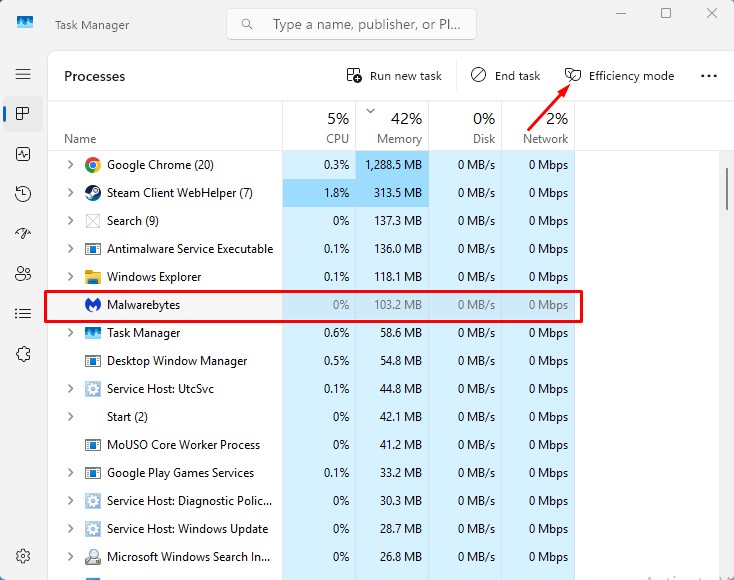Open Task Manager settings gear
The image size is (734, 580).
click(23, 556)
